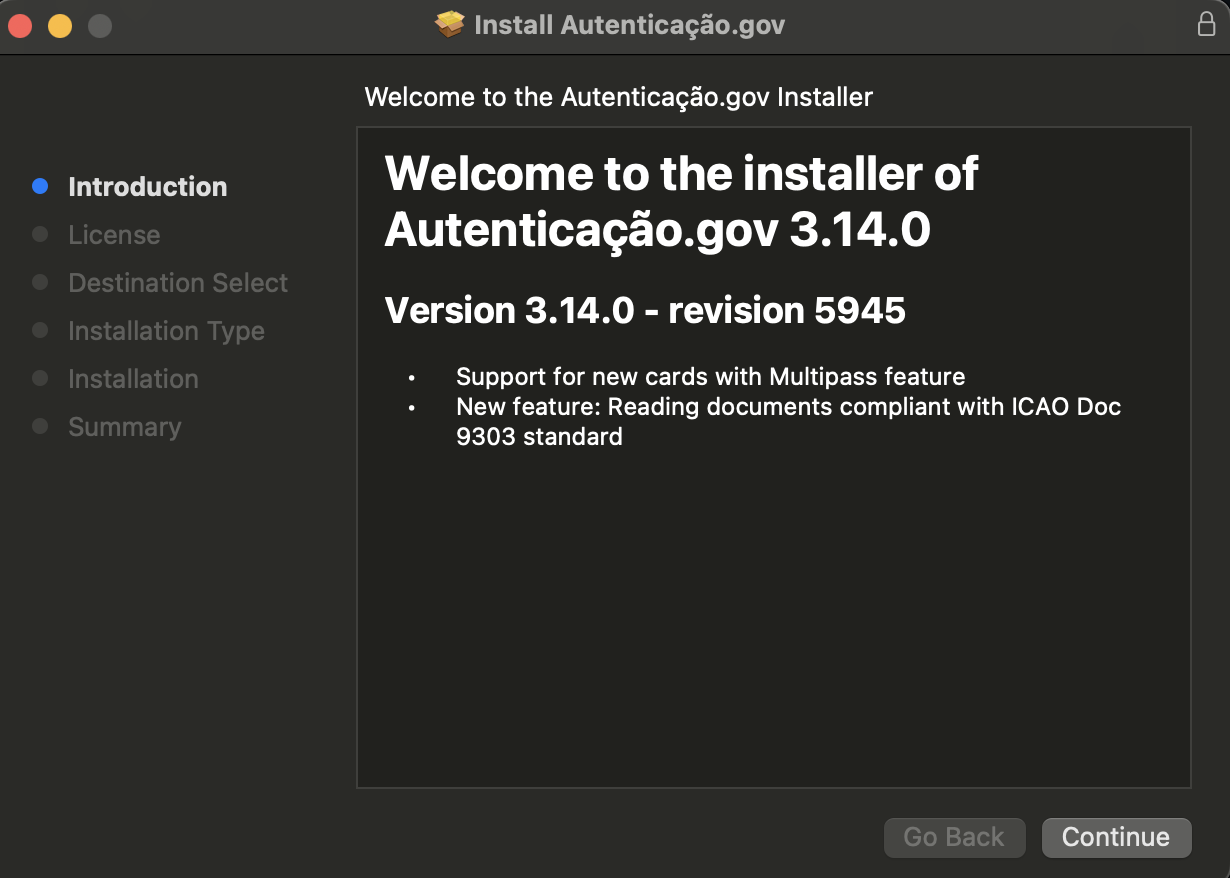Select the Destination Select step label

(178, 283)
